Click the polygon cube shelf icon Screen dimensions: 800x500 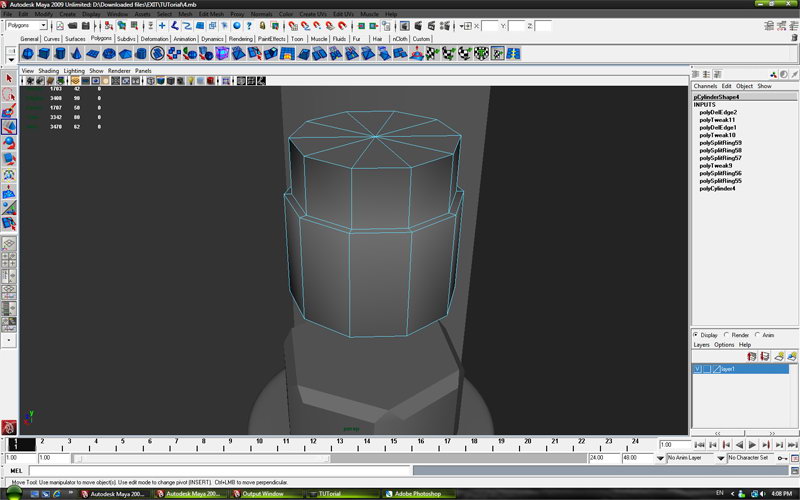point(45,53)
